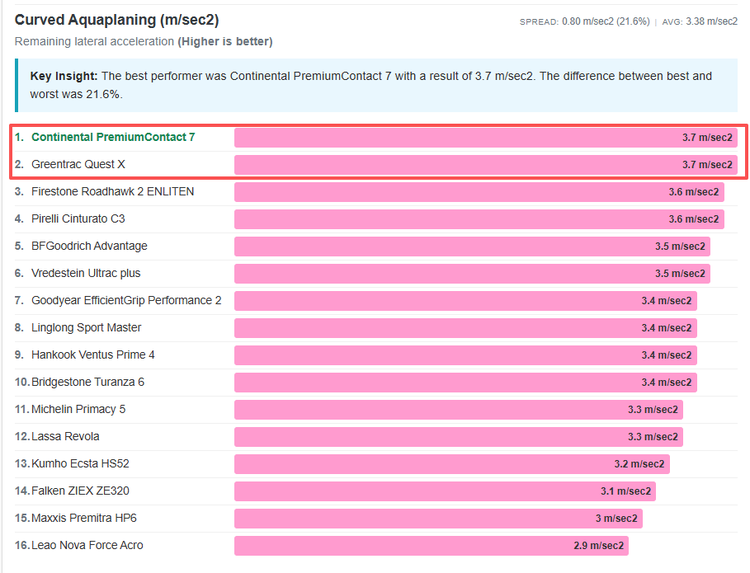Click the AVG 3.38 m/sec2 statistic
Image resolution: width=750 pixels, height=573 pixels.
coord(700,22)
